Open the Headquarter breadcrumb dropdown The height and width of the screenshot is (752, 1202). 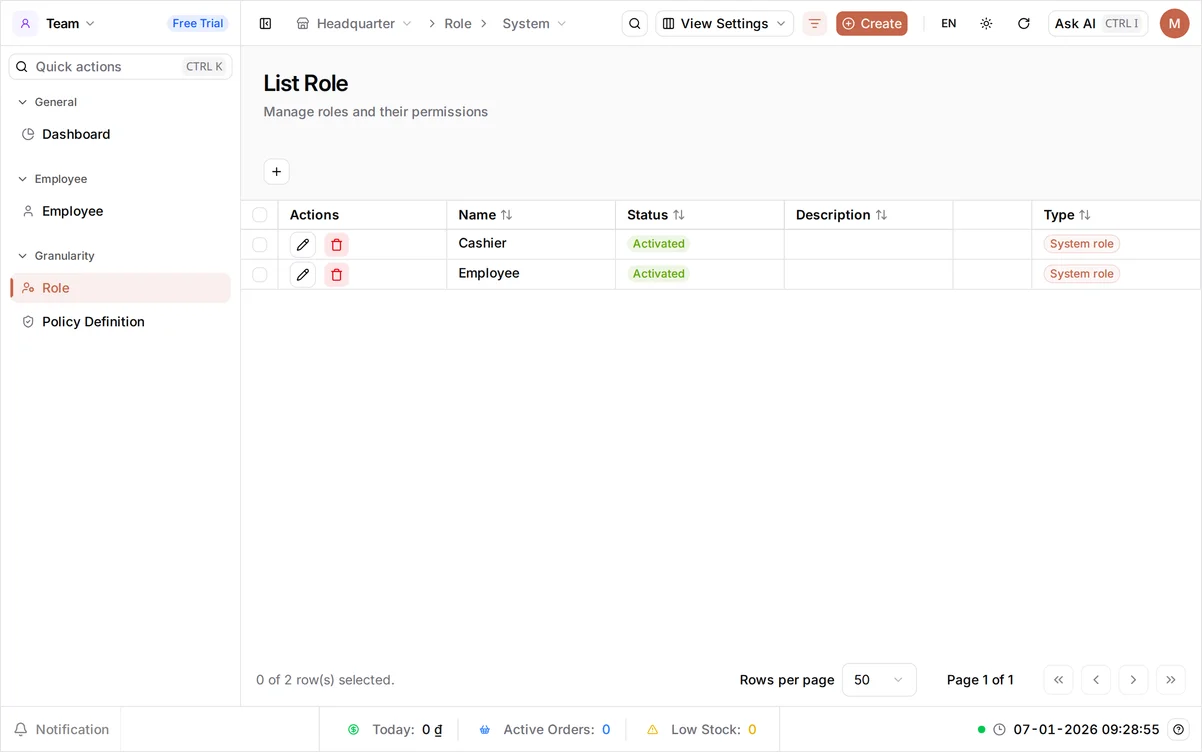(x=354, y=23)
